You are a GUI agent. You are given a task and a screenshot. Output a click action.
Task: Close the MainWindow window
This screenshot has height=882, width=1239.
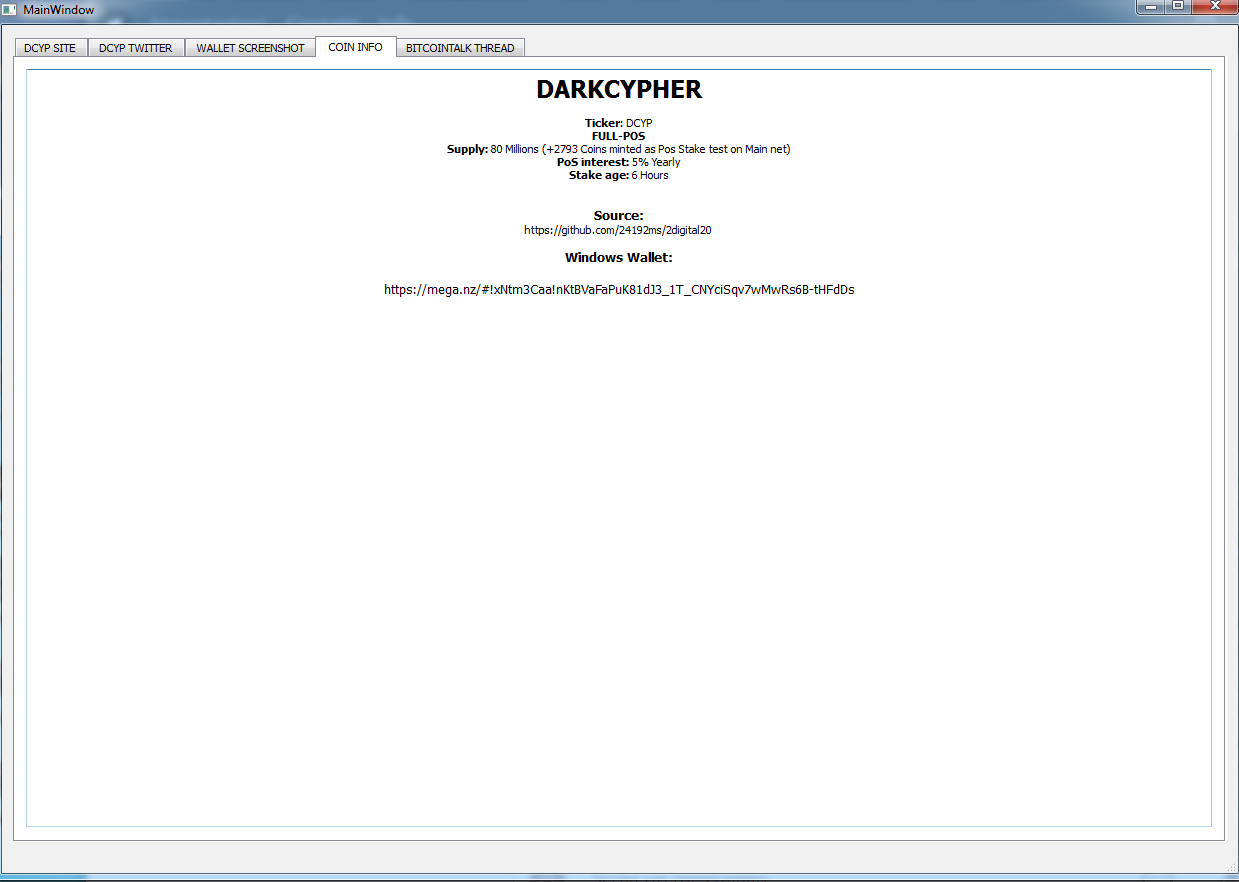click(1214, 6)
